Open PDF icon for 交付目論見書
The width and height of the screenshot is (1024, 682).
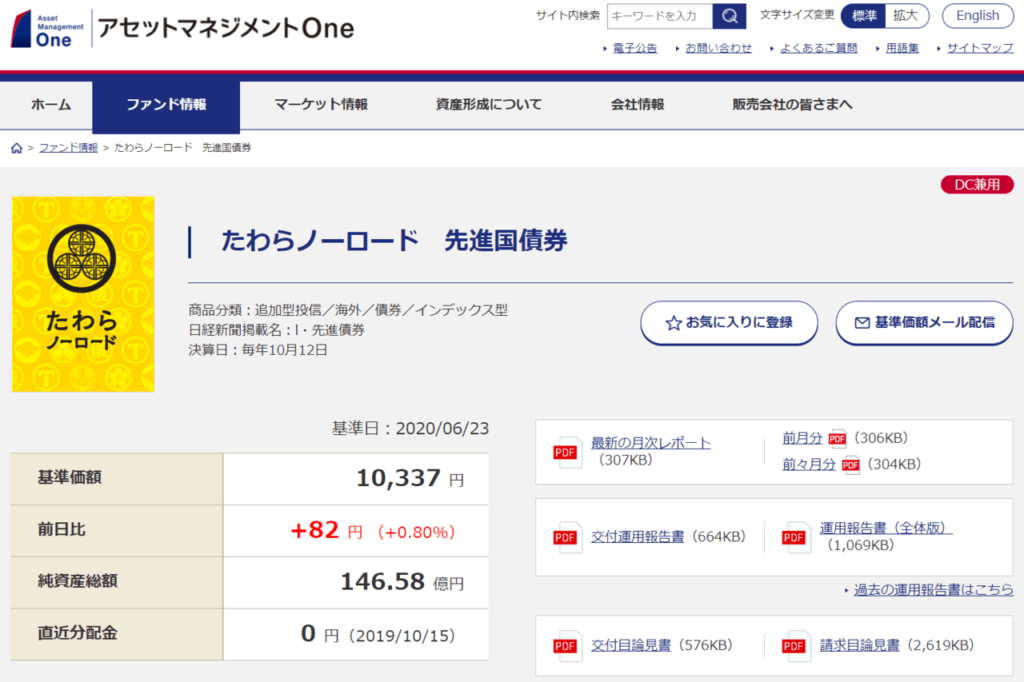coord(568,646)
